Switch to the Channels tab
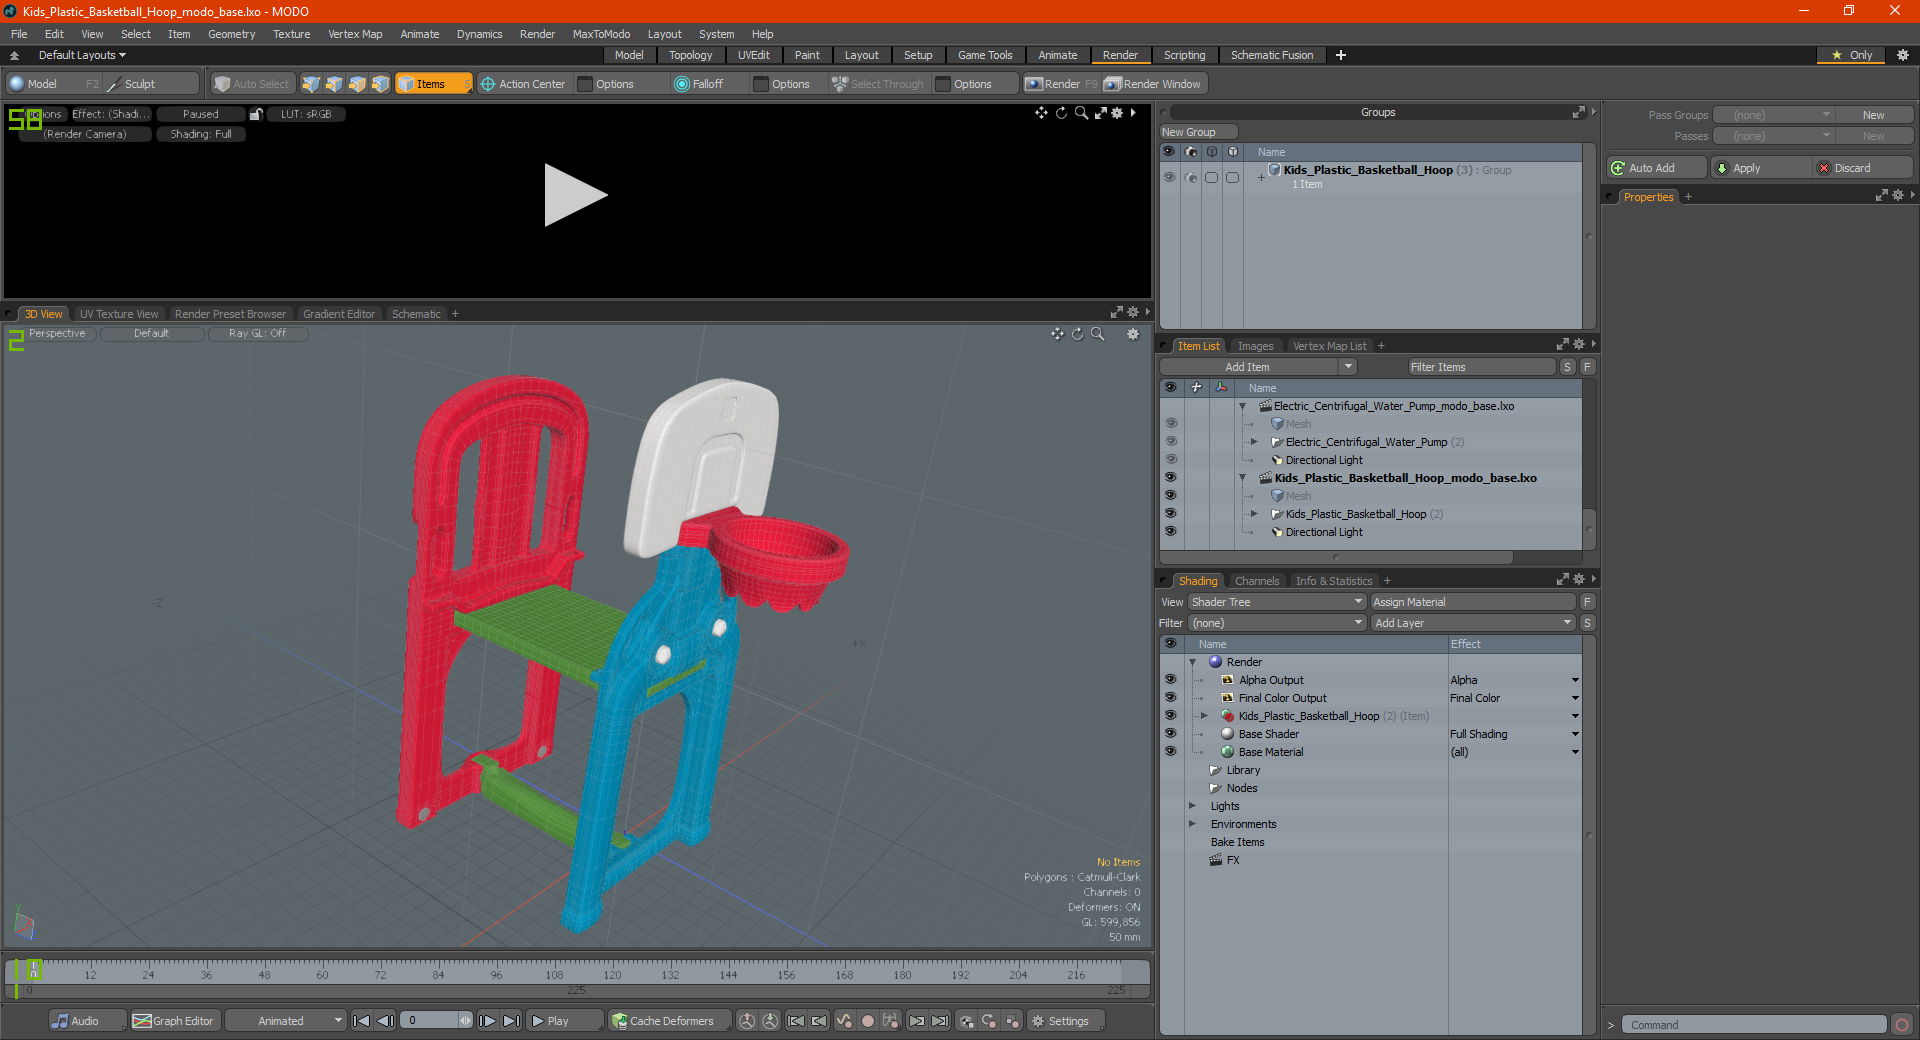 1257,581
